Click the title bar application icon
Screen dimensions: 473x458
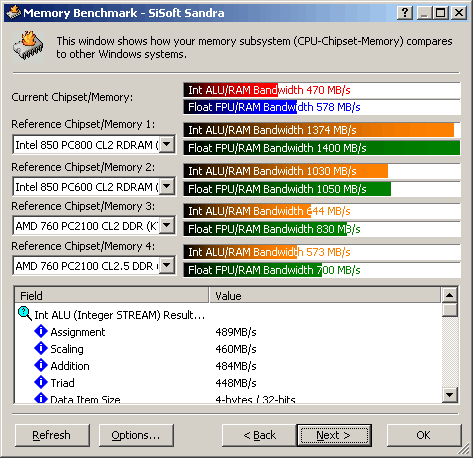coord(13,13)
